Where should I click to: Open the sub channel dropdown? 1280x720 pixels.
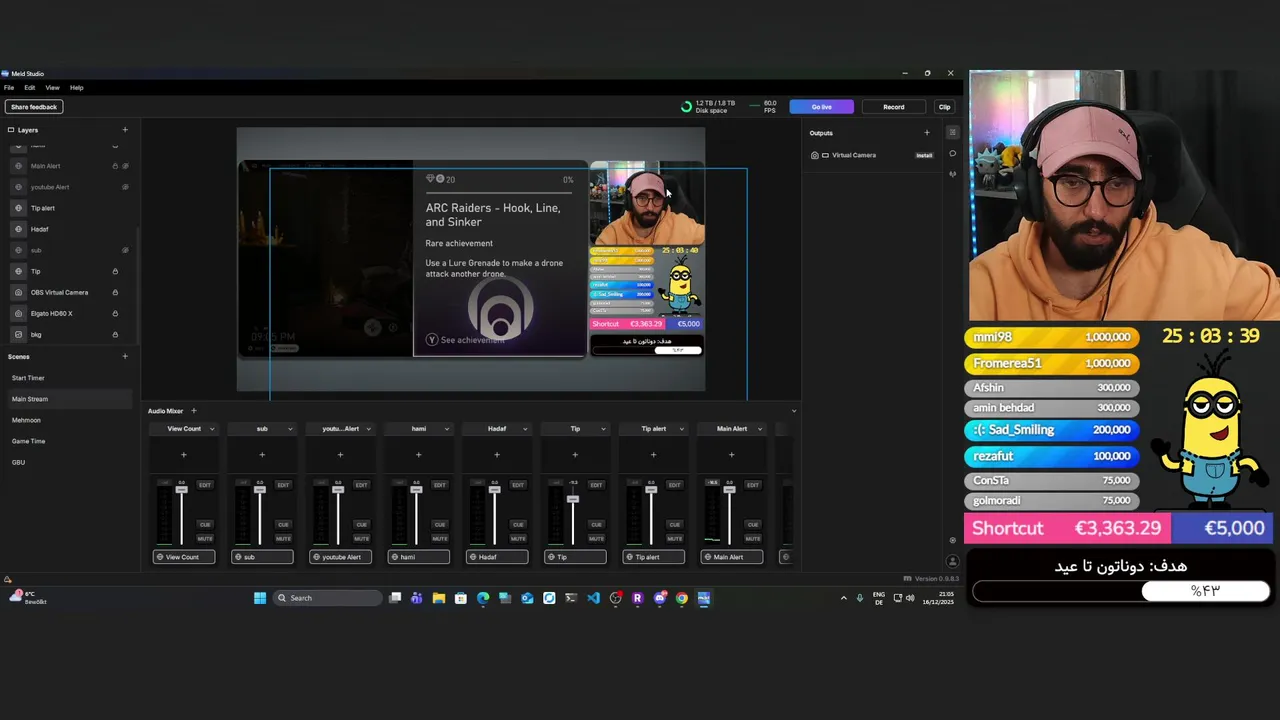coord(290,429)
